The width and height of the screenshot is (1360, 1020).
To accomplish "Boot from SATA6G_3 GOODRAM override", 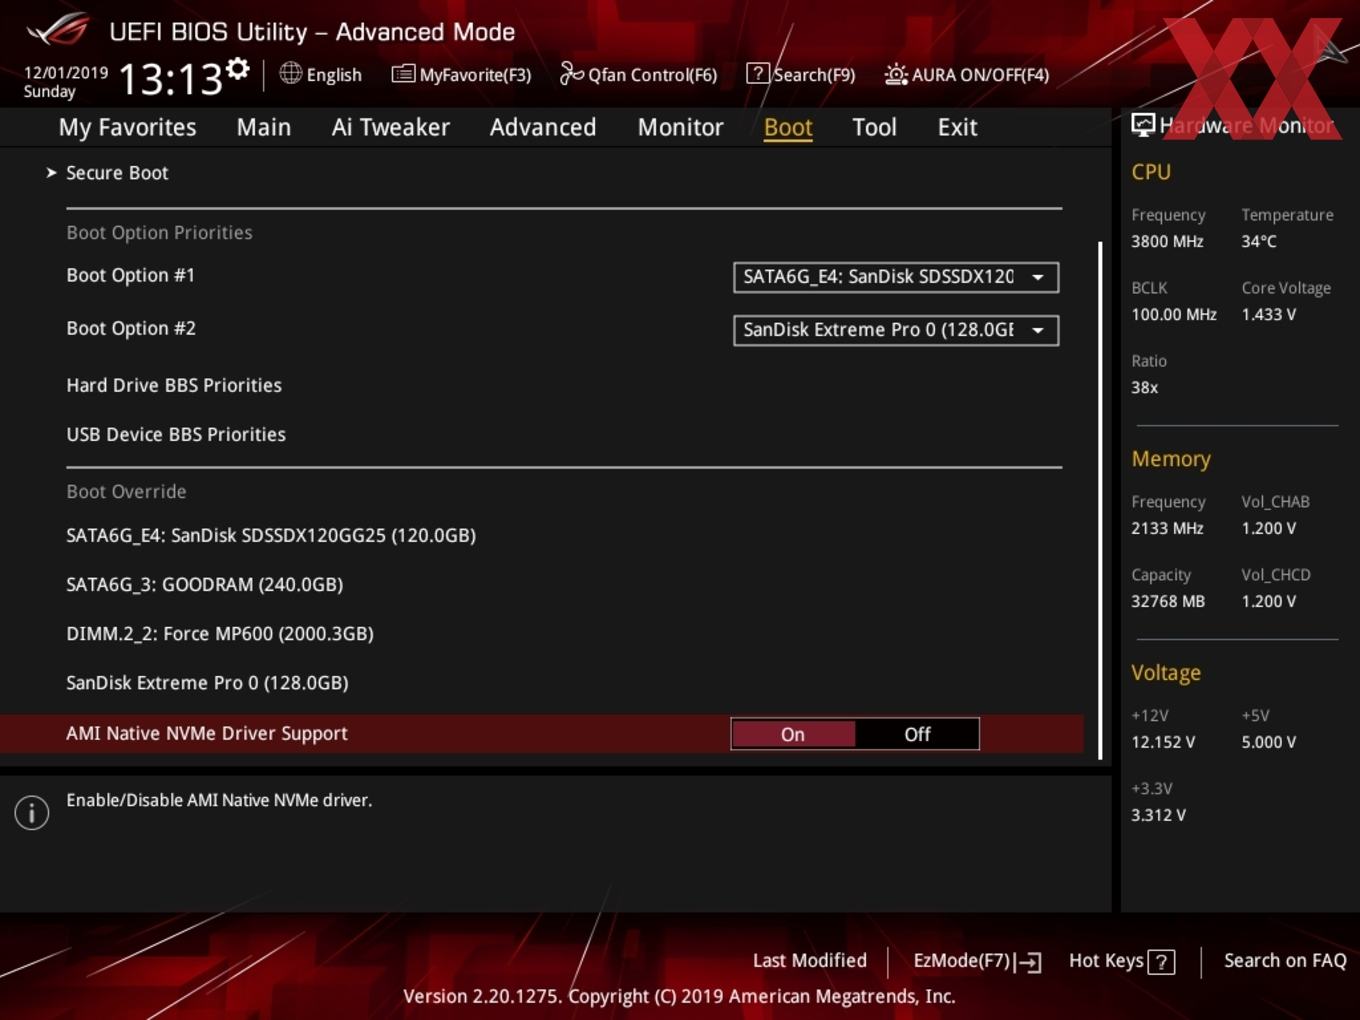I will coord(204,584).
